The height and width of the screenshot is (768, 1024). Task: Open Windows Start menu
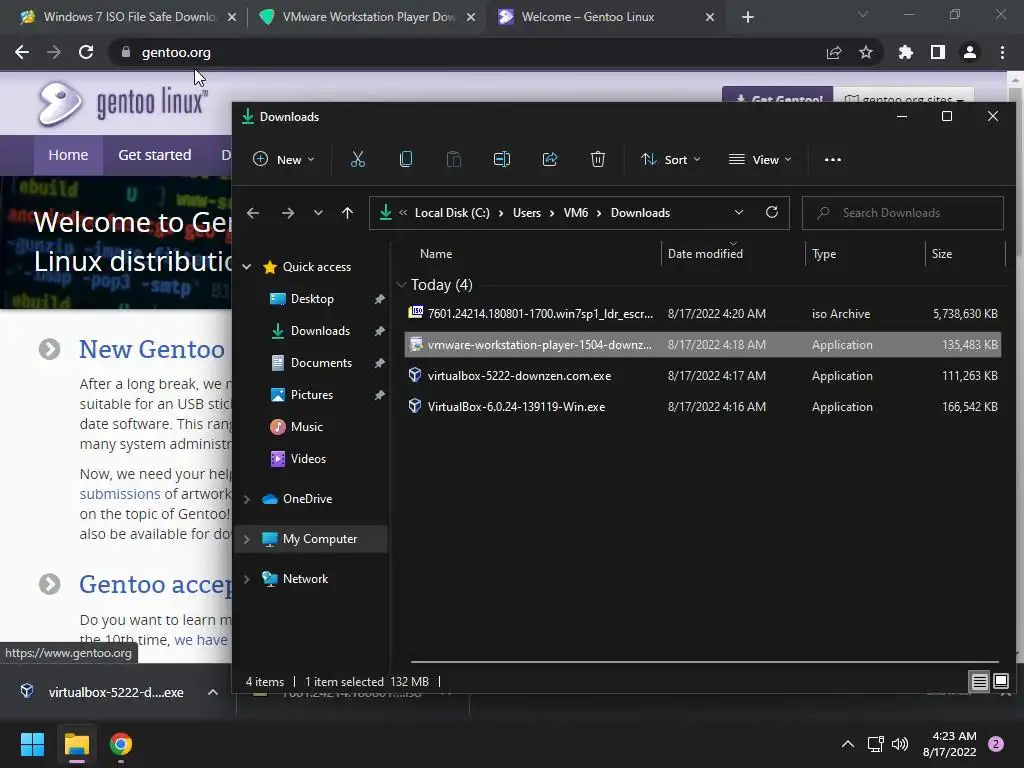click(32, 744)
